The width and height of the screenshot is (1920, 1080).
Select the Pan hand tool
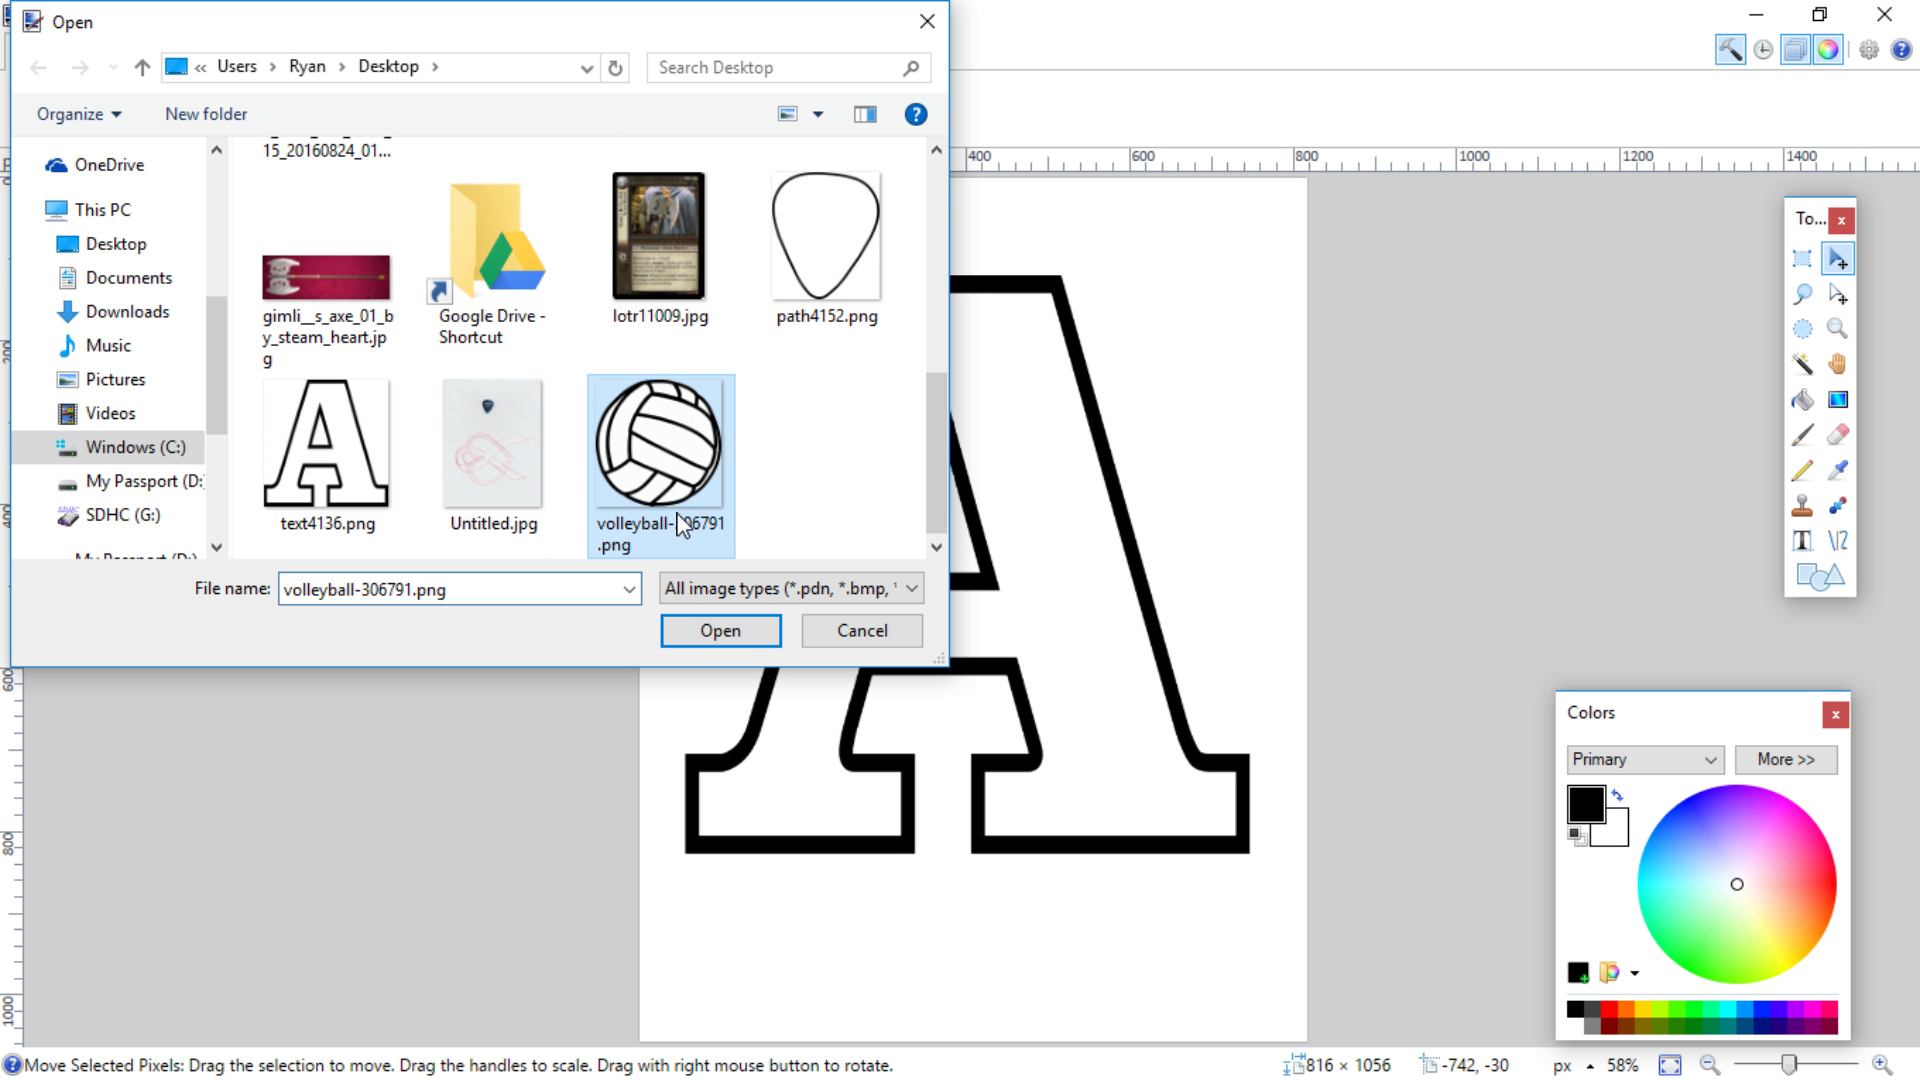pos(1837,364)
